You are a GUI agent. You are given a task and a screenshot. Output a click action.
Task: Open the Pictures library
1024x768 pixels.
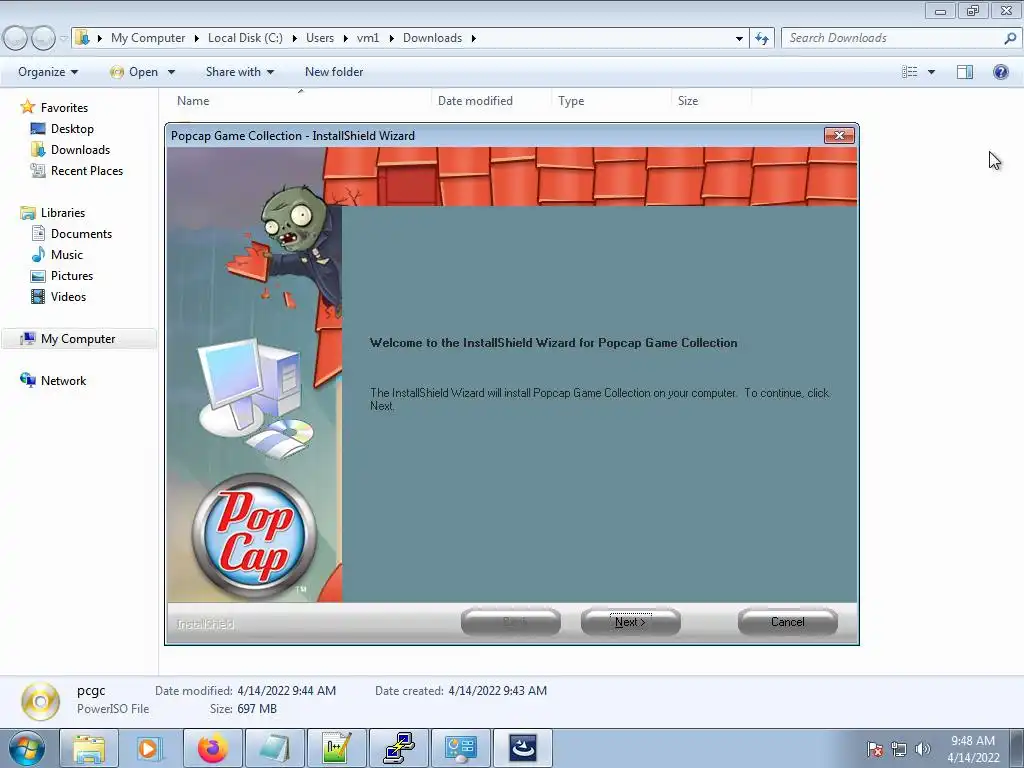point(72,276)
